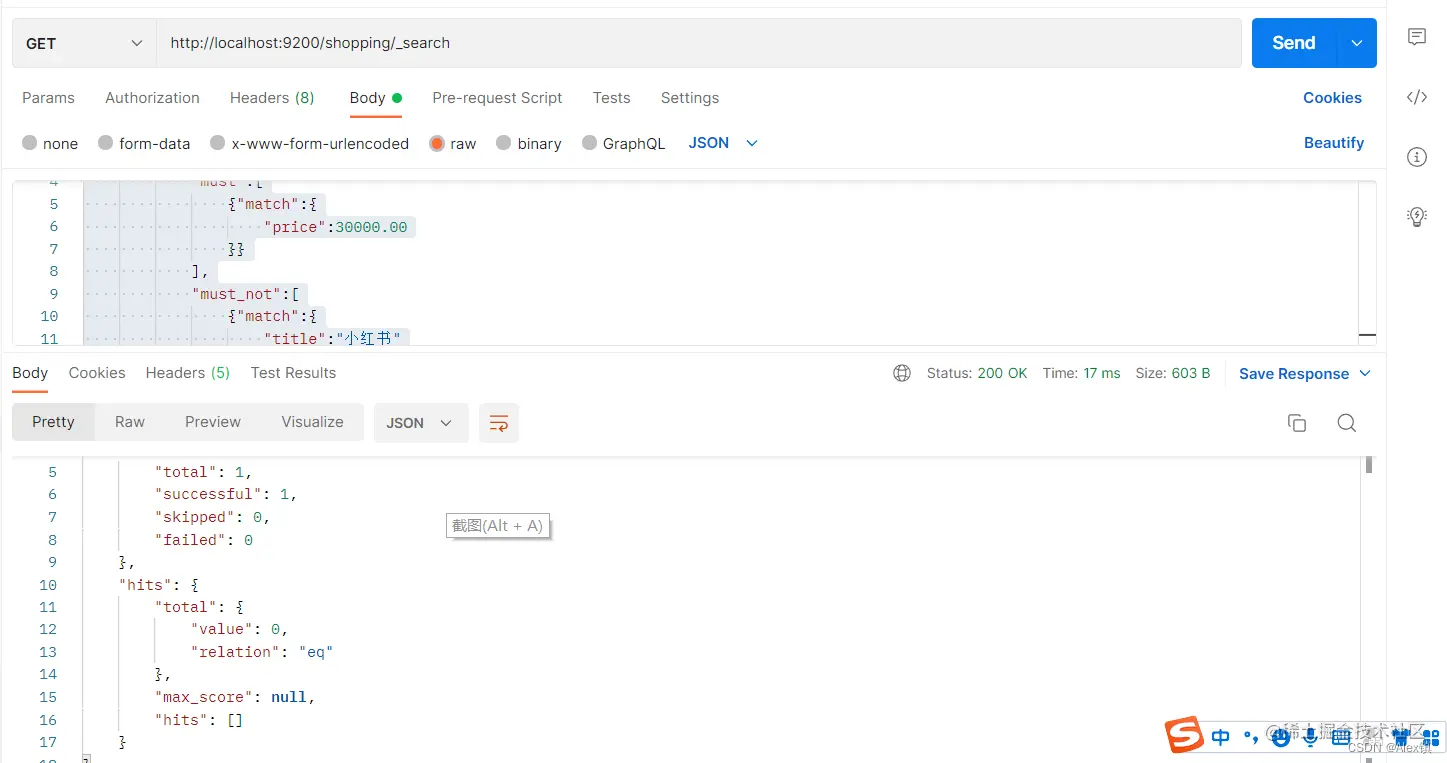This screenshot has height=763, width=1447.
Task: Select the none body type radio
Action: (x=30, y=143)
